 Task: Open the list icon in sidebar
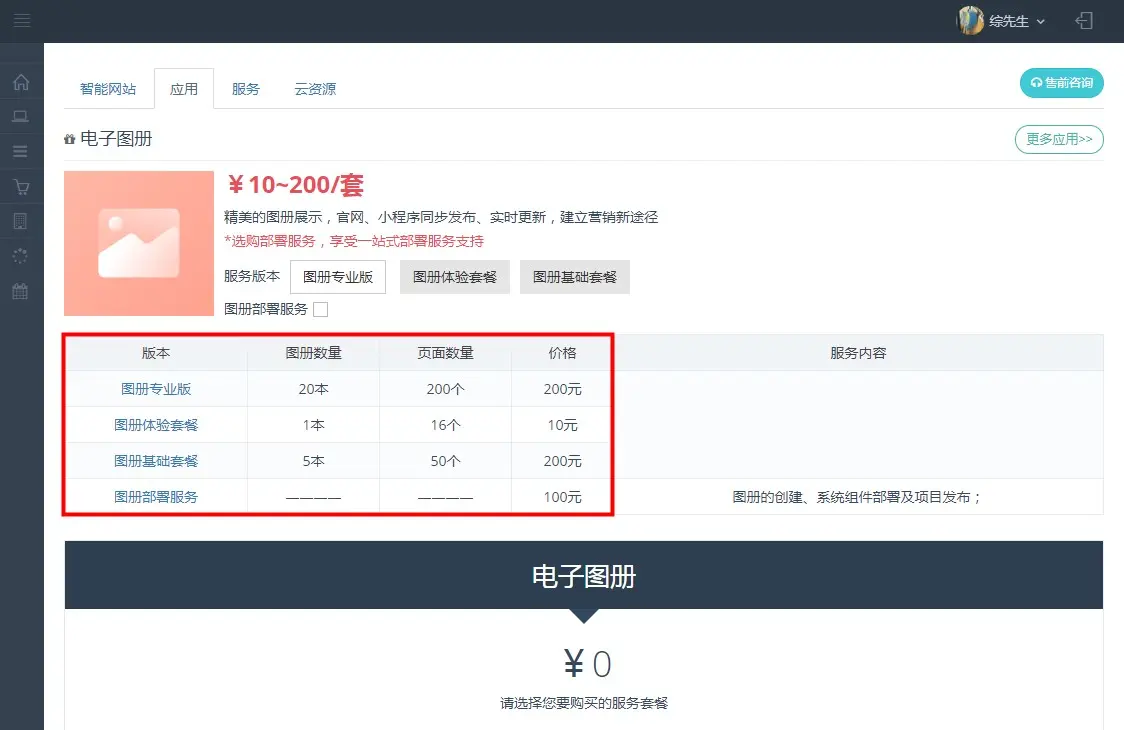point(20,152)
